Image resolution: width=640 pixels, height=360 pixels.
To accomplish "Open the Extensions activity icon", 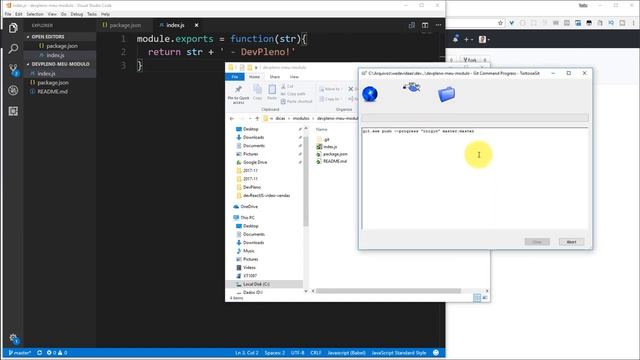I will 13,111.
